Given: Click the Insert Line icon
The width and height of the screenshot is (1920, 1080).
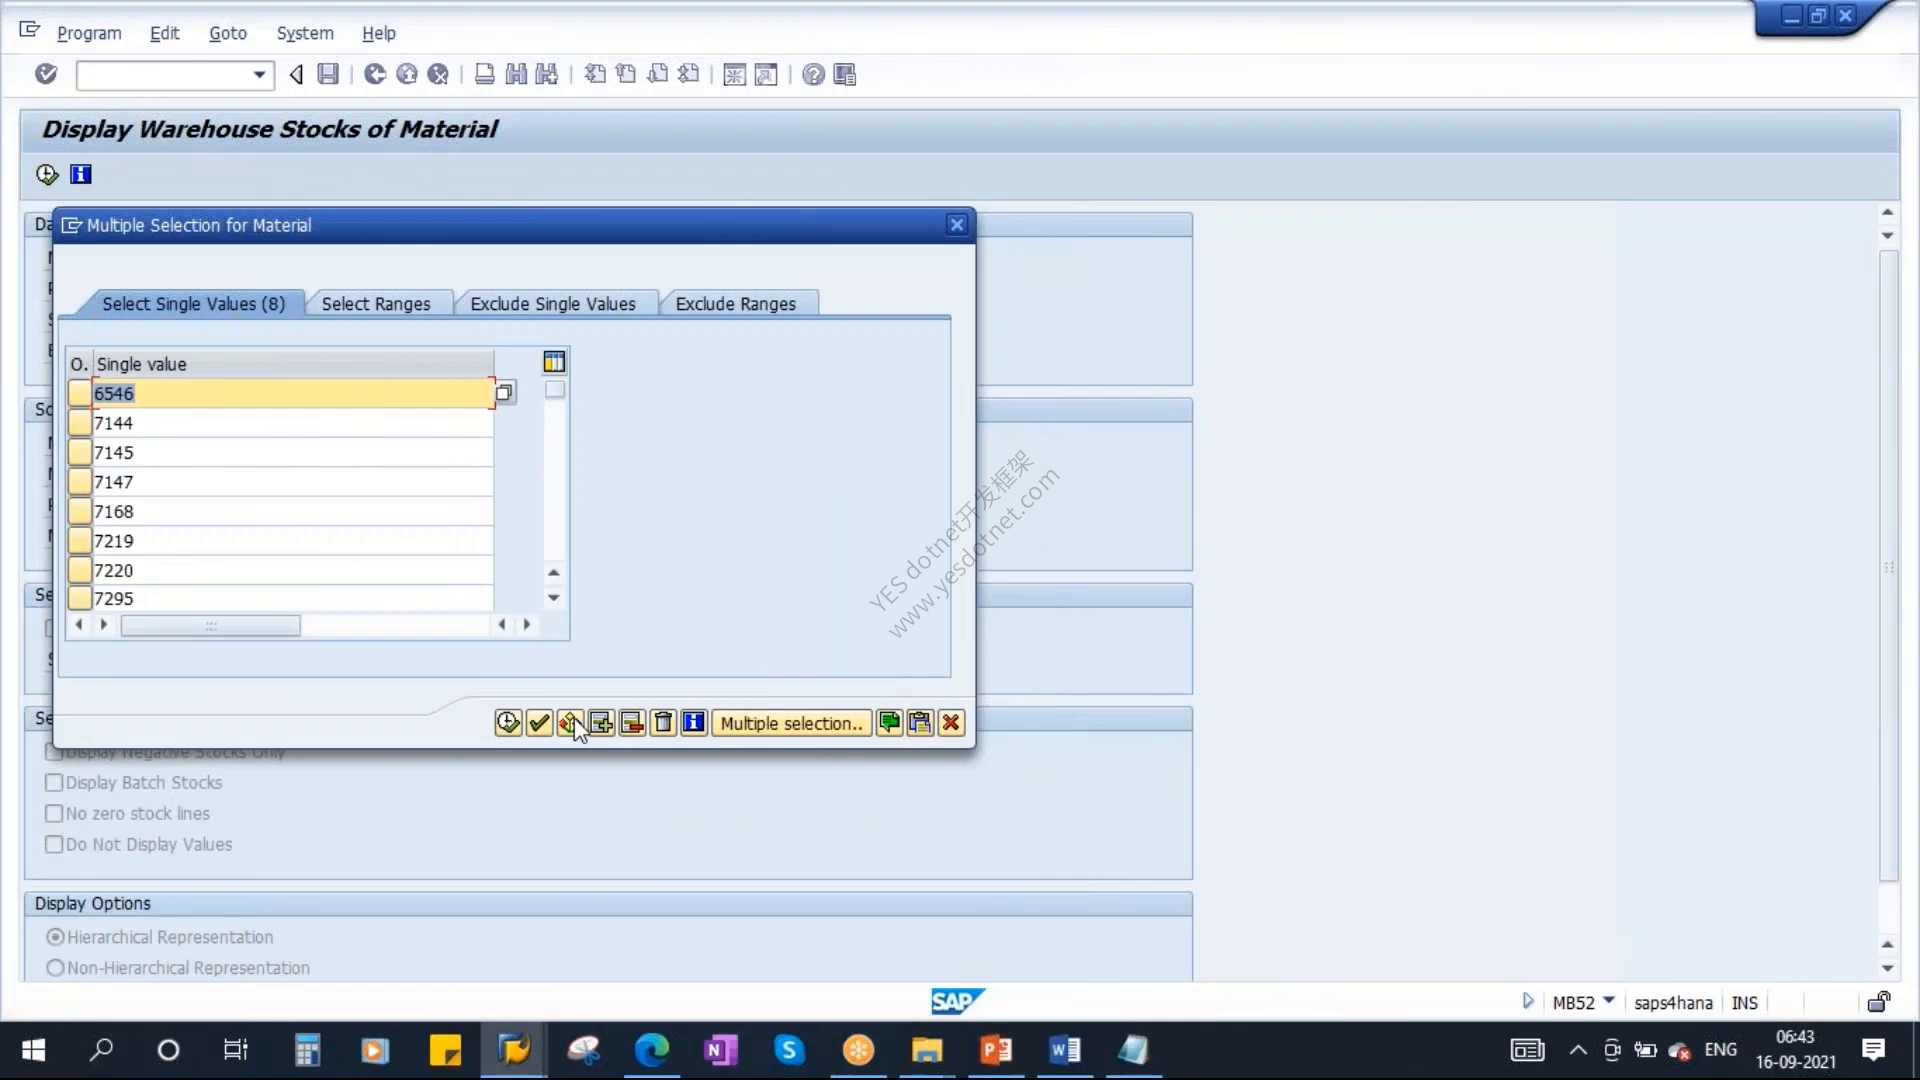Looking at the screenshot, I should pos(601,723).
